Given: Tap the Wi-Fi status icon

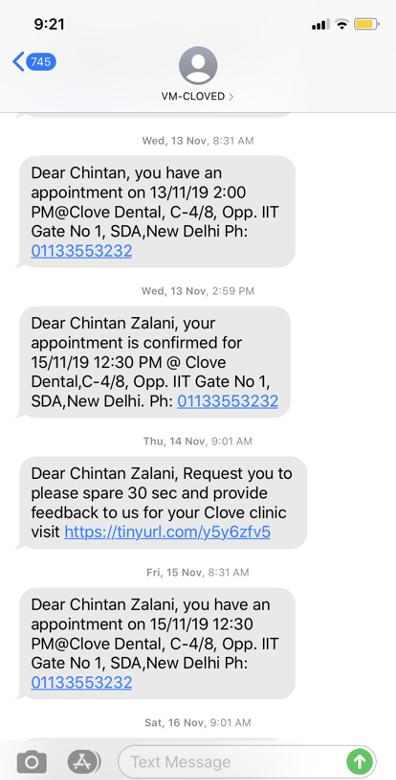Looking at the screenshot, I should pos(342,24).
